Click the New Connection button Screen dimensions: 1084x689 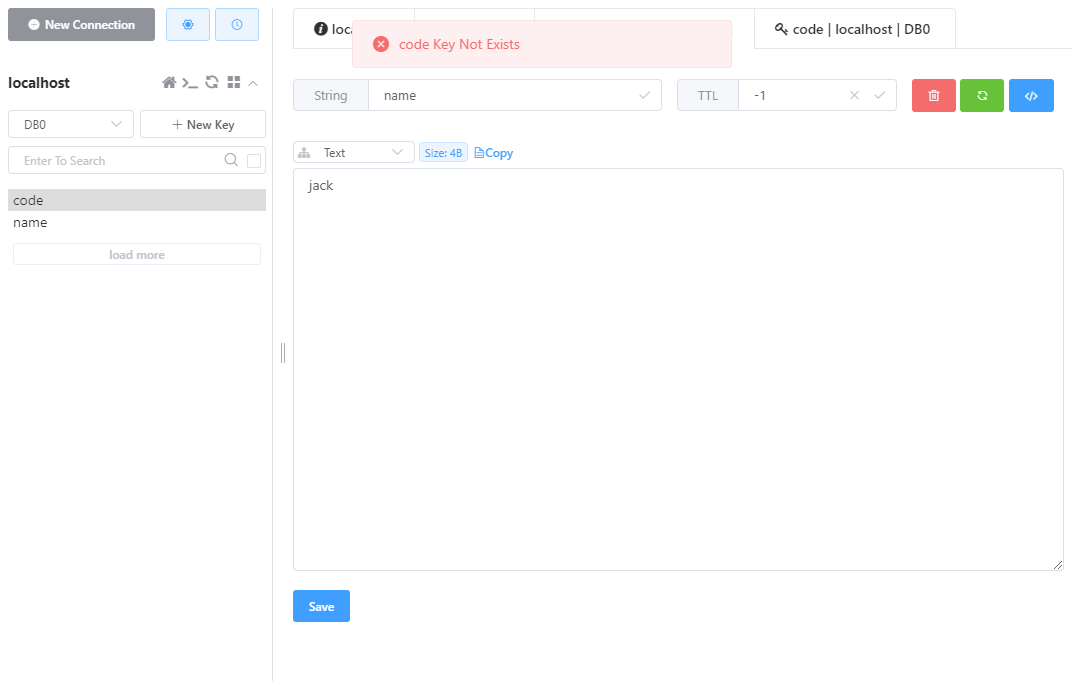[x=82, y=25]
